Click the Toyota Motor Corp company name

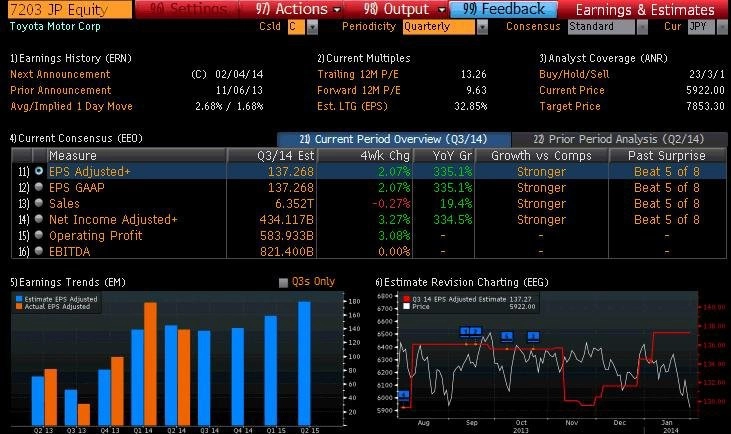55,27
